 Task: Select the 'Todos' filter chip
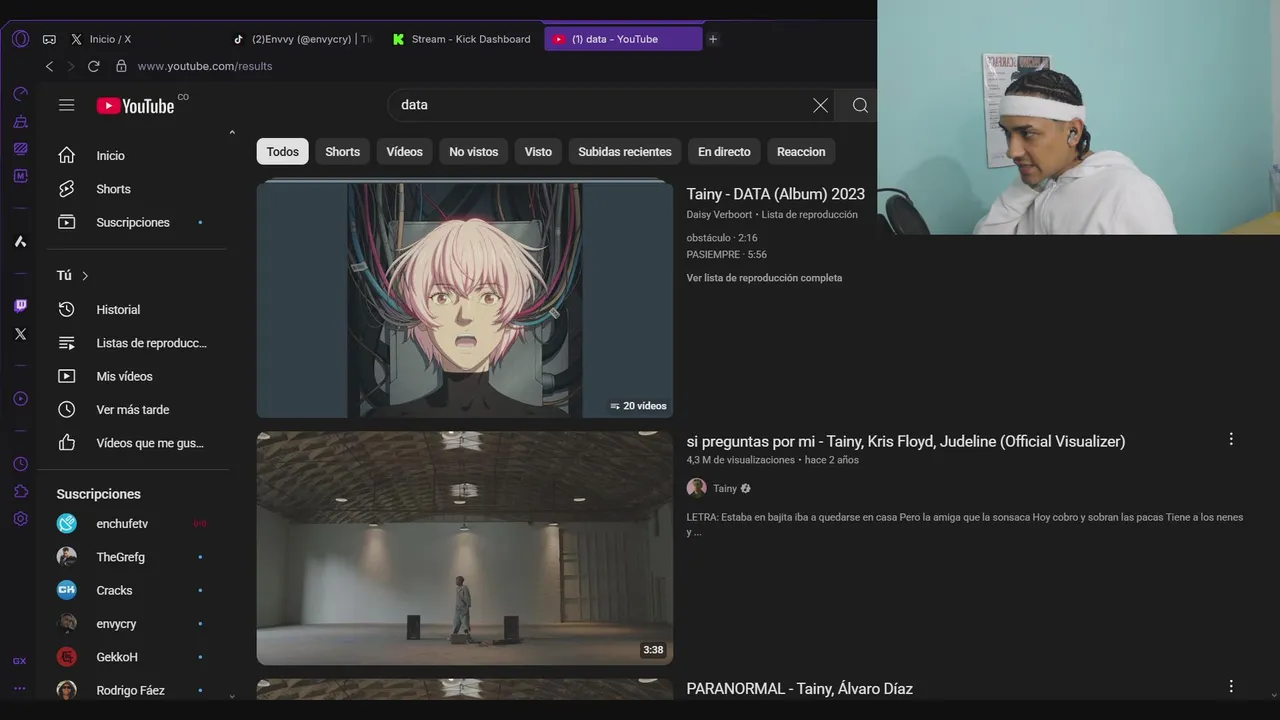(x=282, y=152)
